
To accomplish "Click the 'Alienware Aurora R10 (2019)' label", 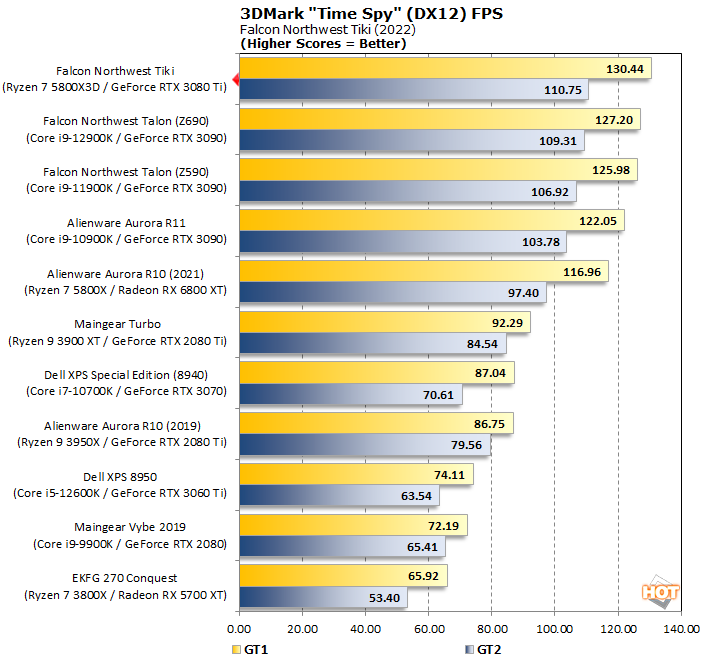I will (x=122, y=426).
